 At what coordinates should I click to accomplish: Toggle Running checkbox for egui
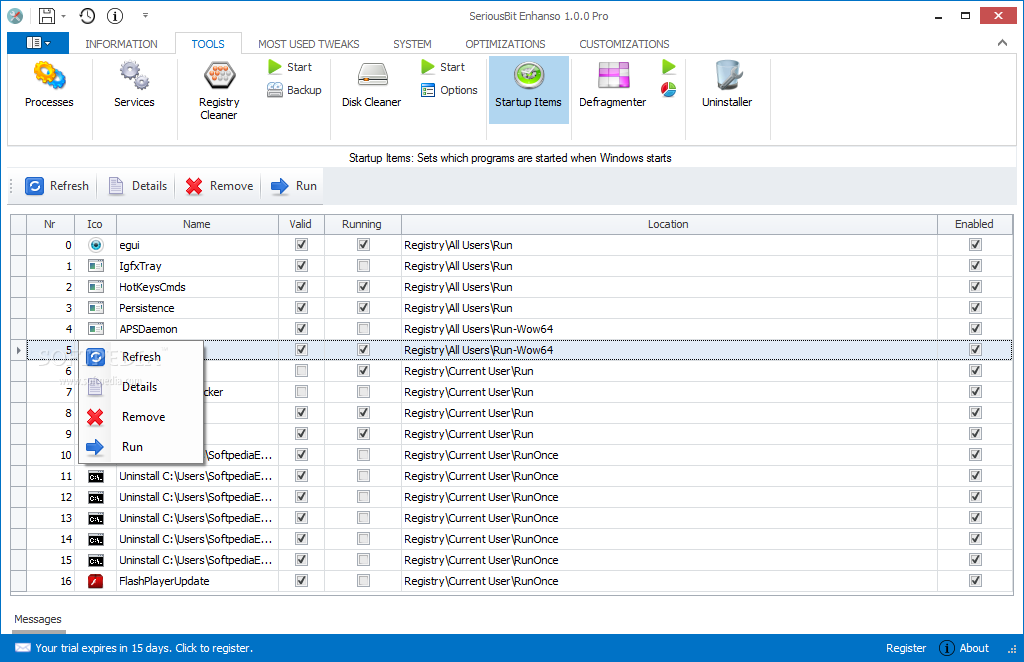tap(363, 245)
